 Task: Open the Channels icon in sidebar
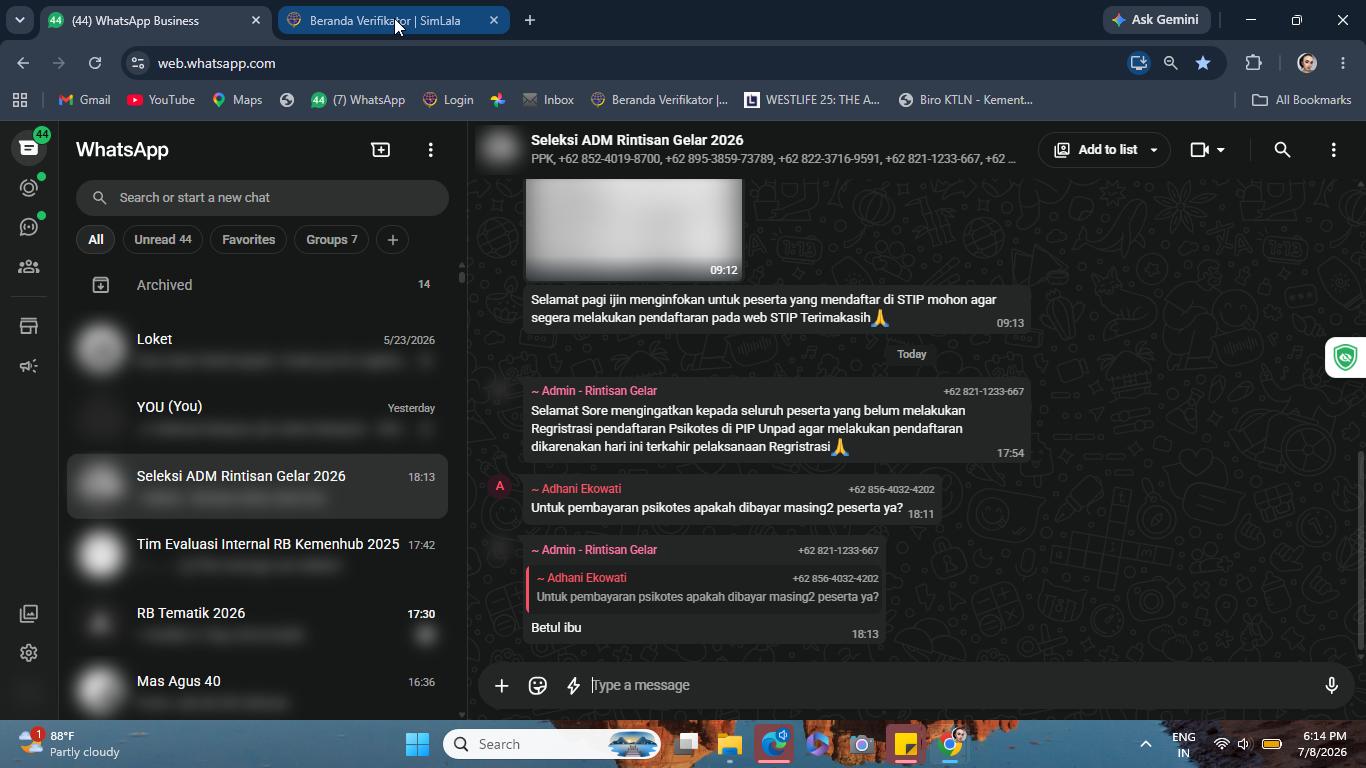click(29, 227)
